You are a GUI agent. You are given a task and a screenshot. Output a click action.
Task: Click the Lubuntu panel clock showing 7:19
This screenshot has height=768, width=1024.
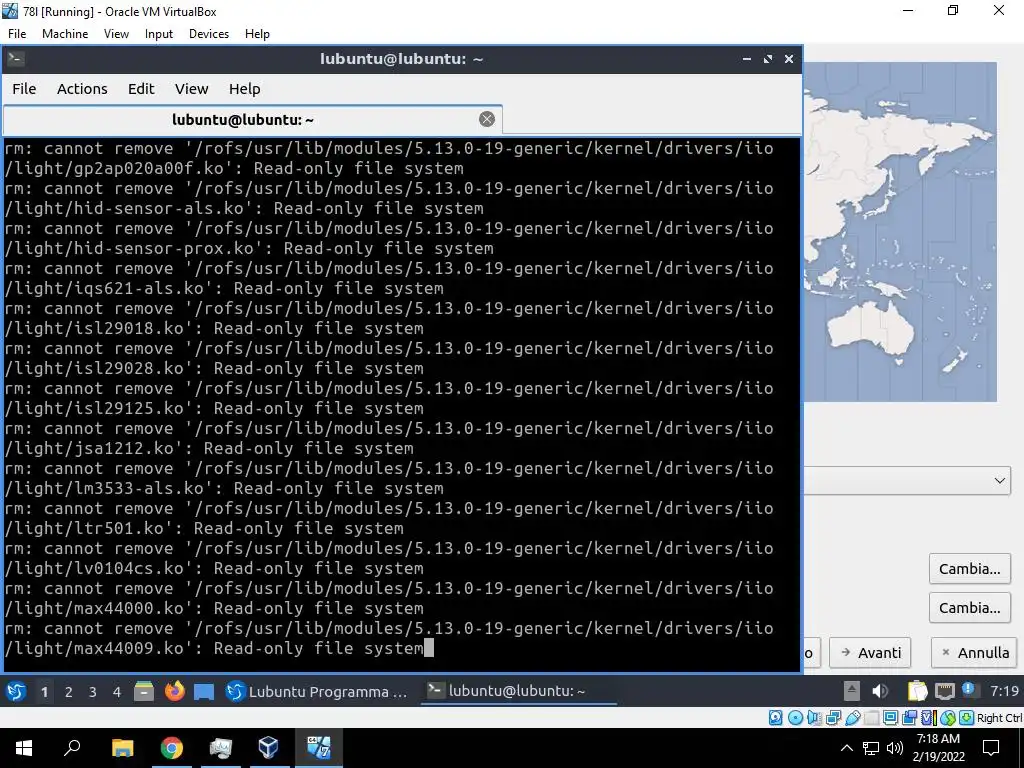[1004, 691]
